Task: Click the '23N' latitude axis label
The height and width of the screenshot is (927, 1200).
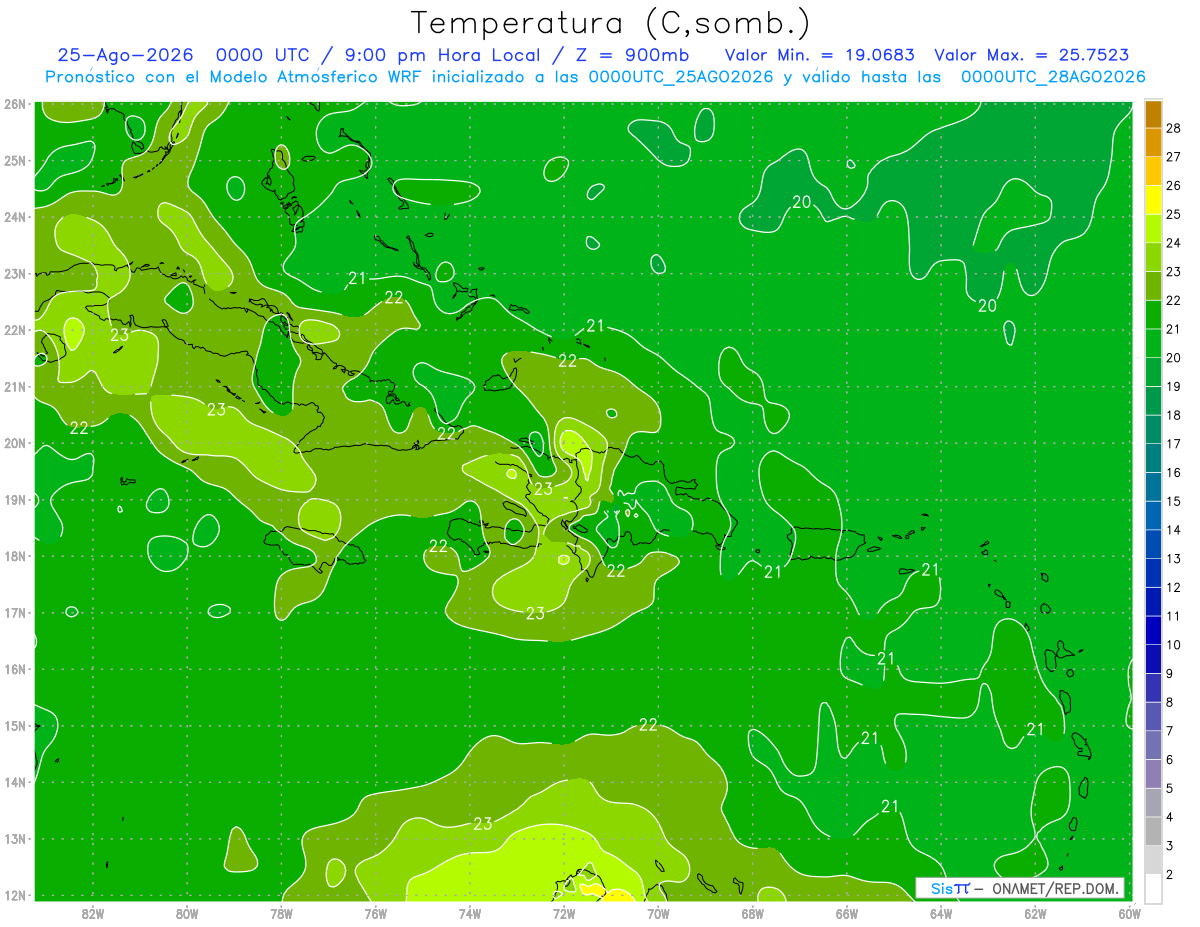Action: (x=15, y=274)
